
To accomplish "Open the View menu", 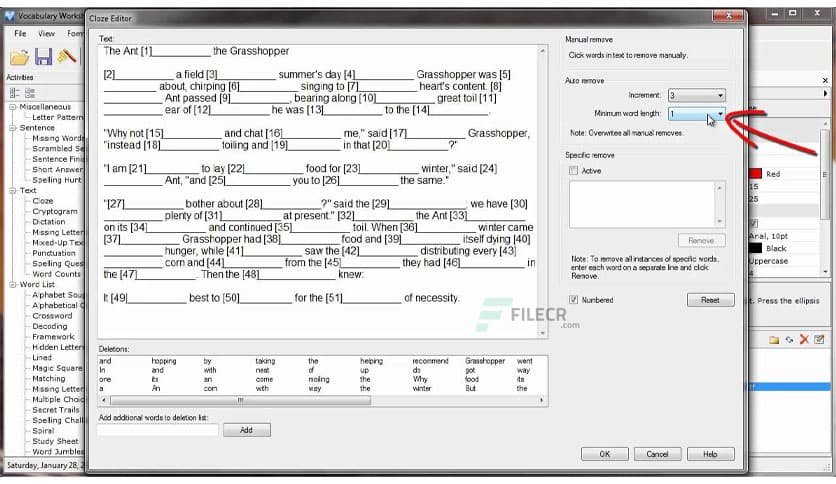I will (46, 34).
